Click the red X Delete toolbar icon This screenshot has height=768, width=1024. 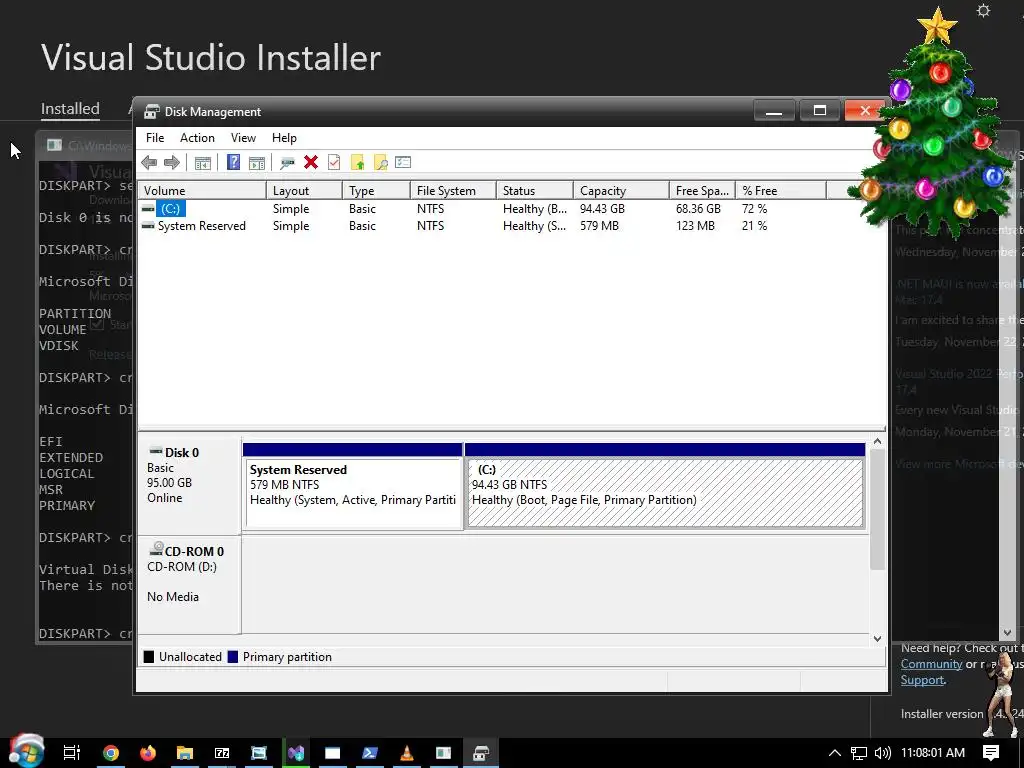(x=311, y=162)
